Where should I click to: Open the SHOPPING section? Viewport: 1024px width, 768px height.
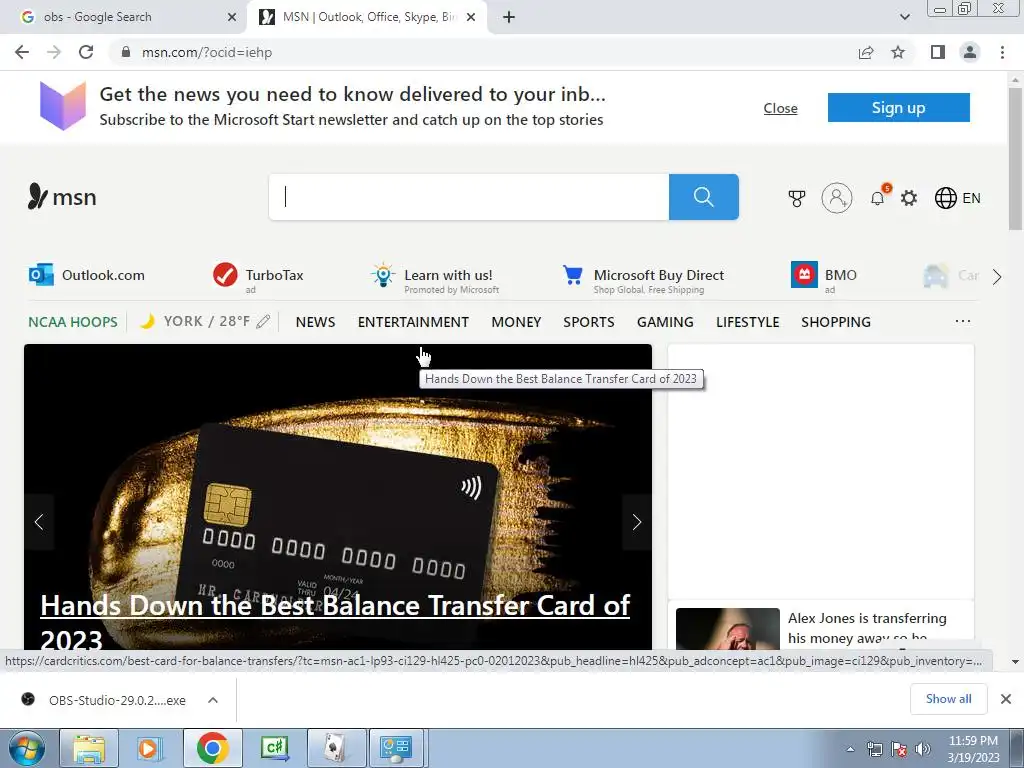tap(836, 322)
